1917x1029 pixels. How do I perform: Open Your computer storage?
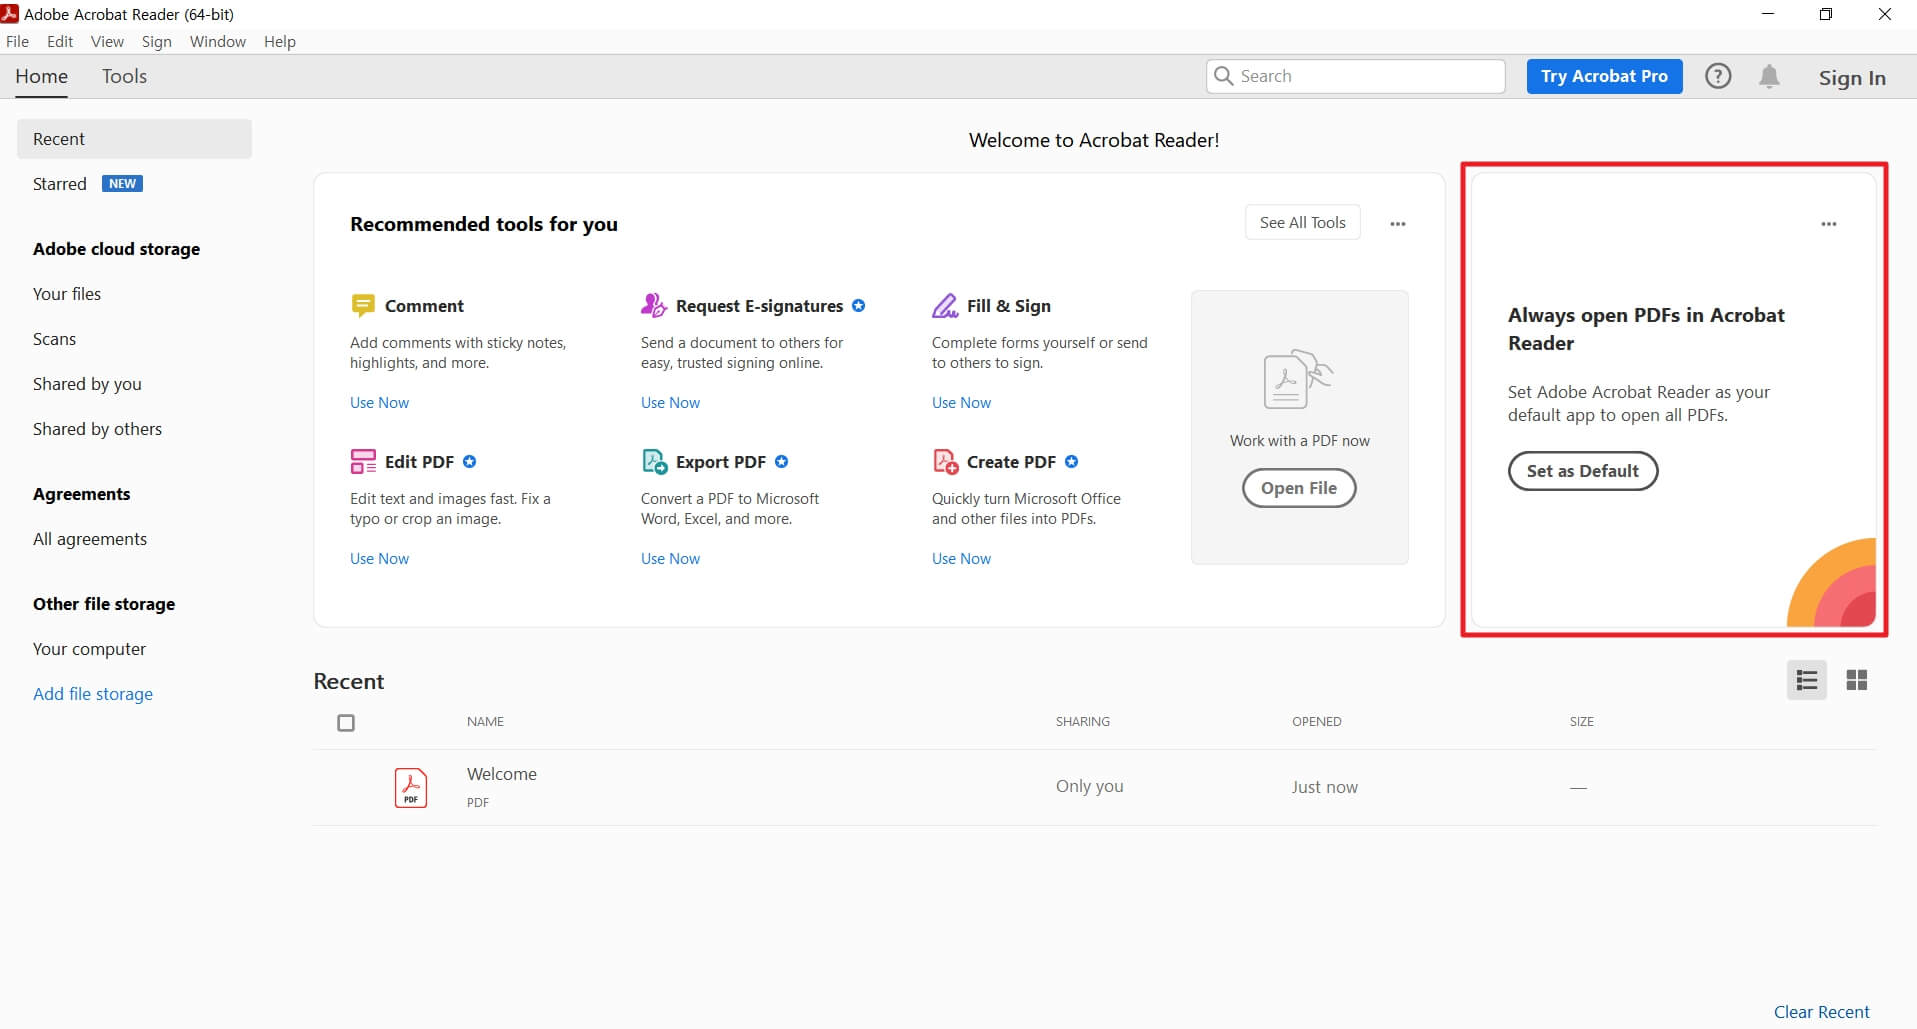pos(89,649)
